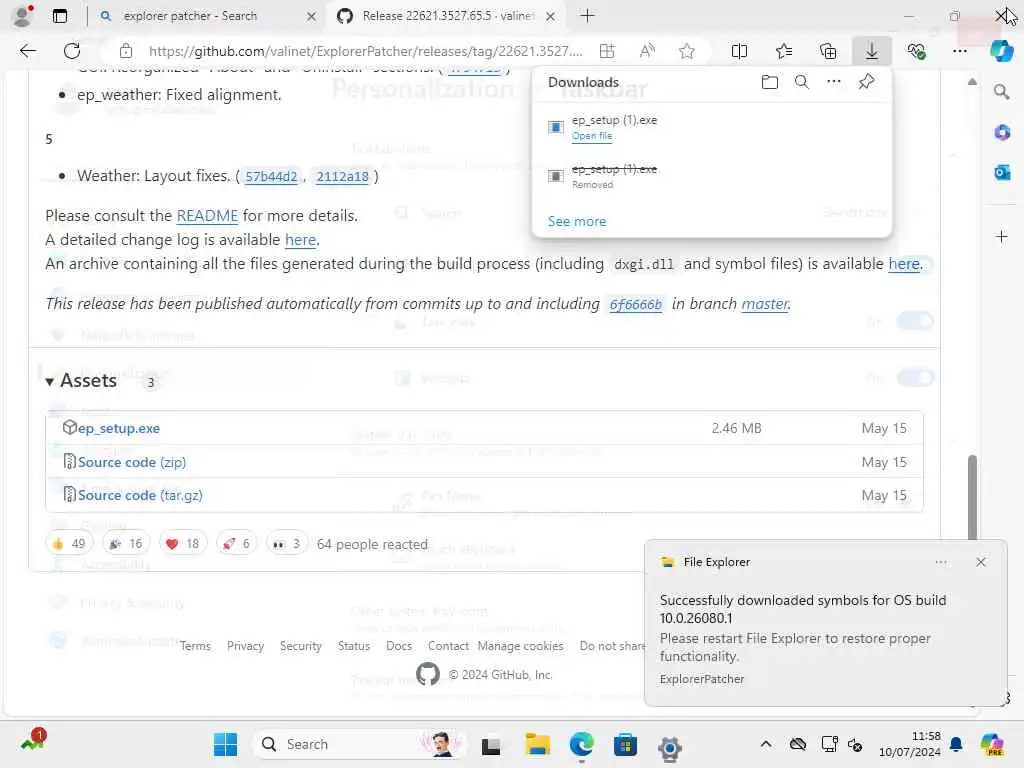Download Source code (tar.gz)
Screen dimensions: 1024x768
[x=140, y=496]
